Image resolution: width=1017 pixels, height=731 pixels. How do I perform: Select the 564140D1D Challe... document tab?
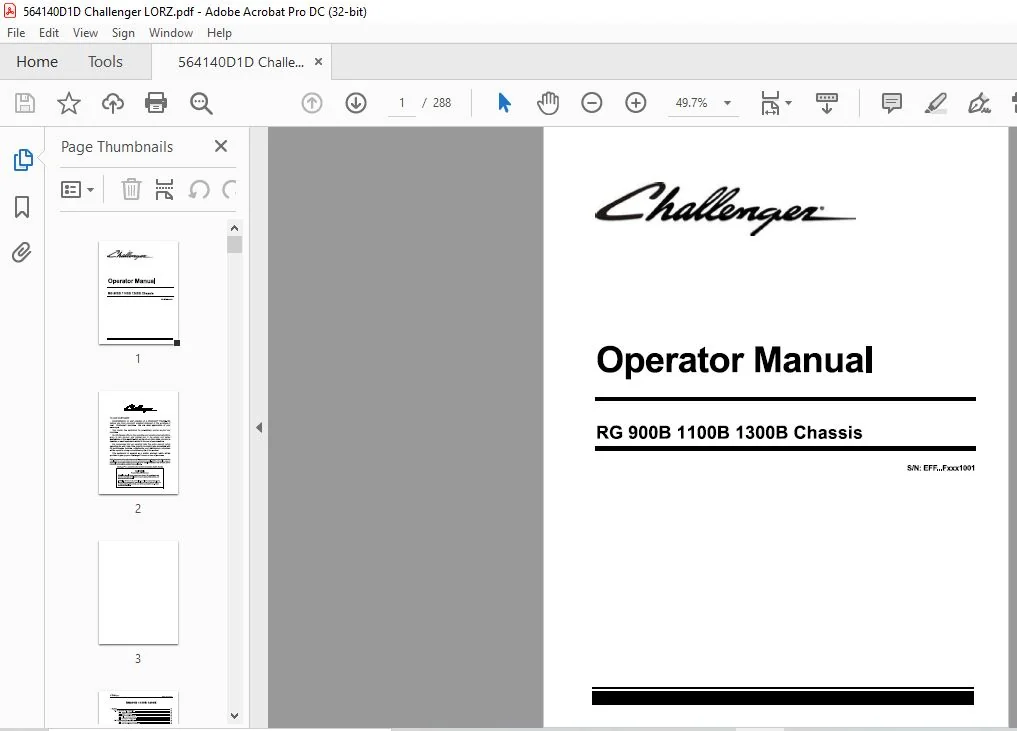241,62
